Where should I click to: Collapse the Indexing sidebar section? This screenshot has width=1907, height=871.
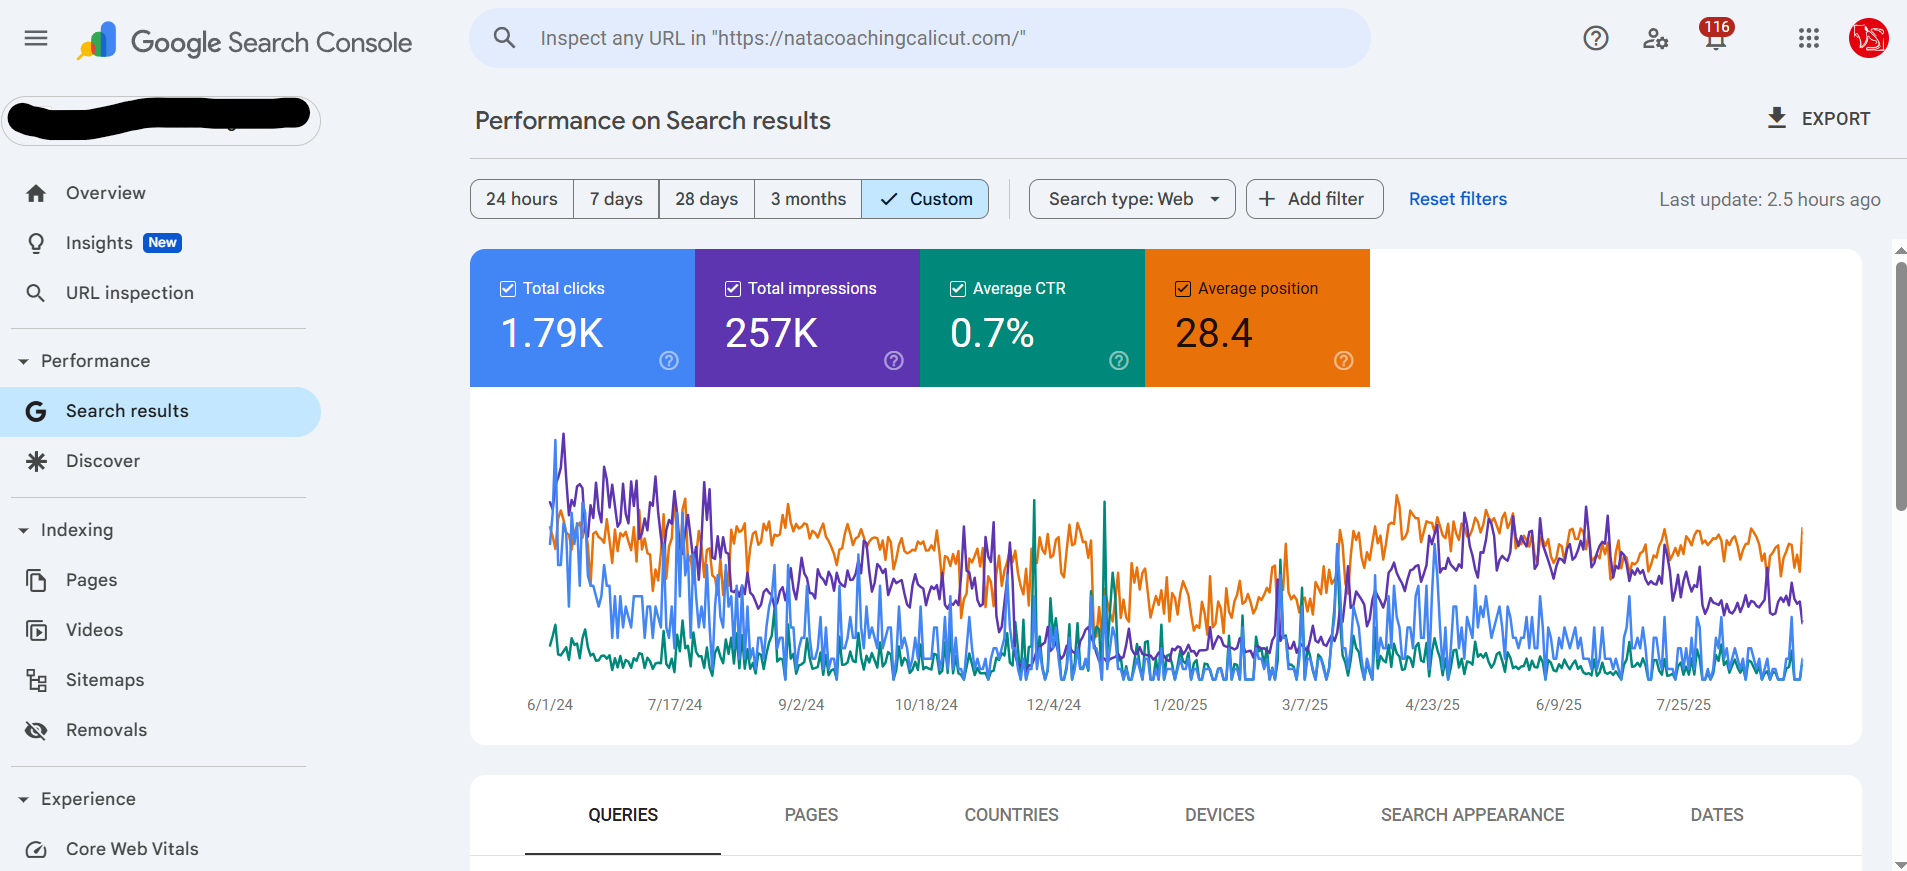click(x=24, y=530)
